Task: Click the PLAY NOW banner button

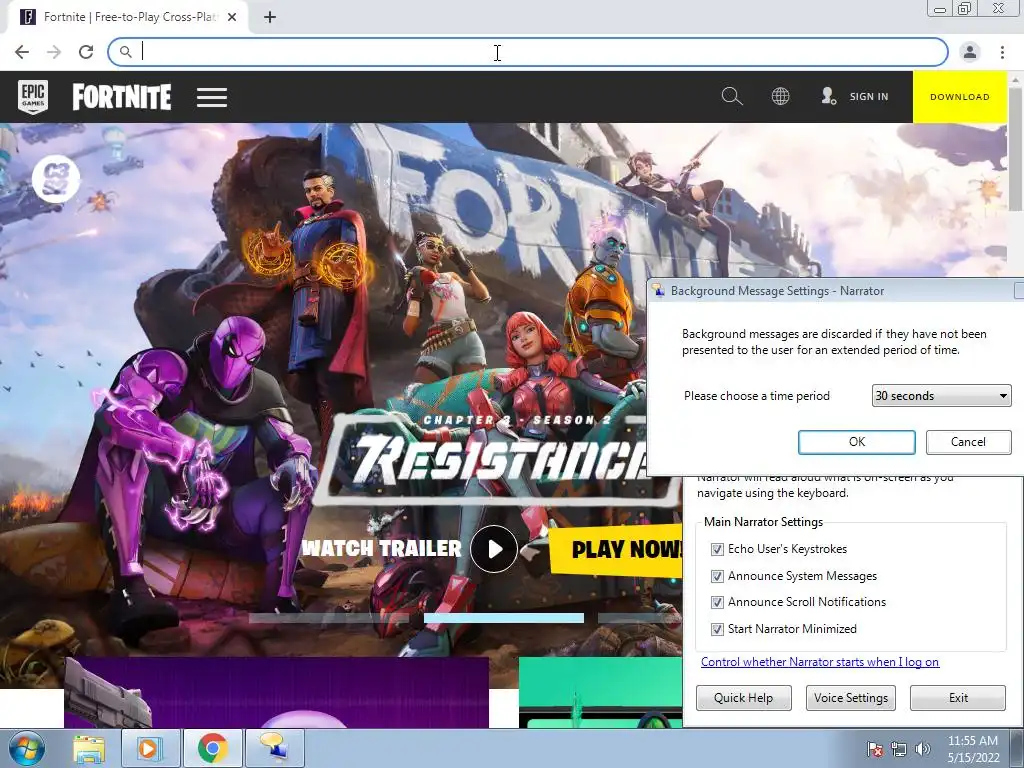Action: (x=616, y=549)
